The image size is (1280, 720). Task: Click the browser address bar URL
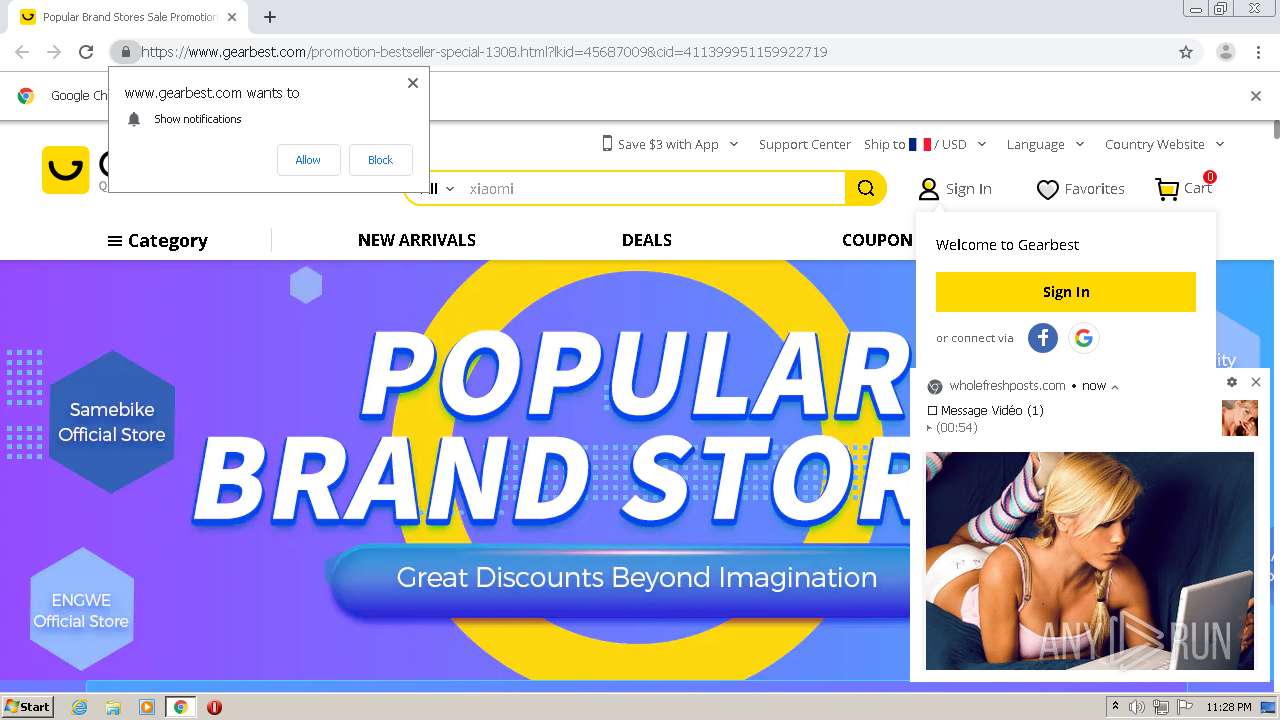tap(484, 52)
